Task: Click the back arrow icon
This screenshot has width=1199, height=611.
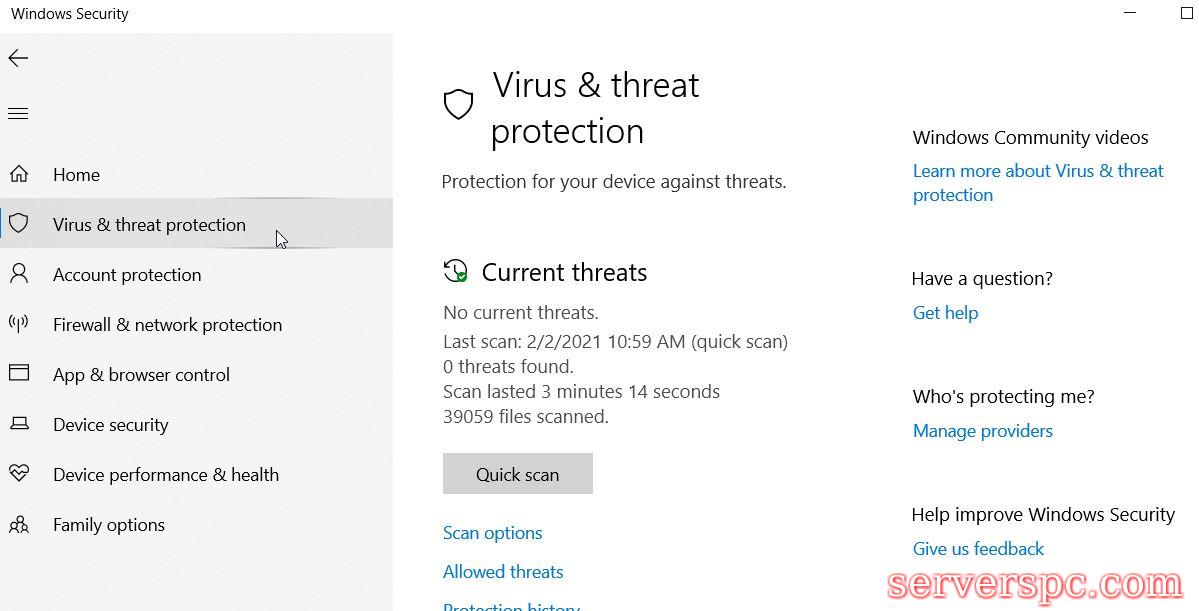Action: [x=18, y=58]
